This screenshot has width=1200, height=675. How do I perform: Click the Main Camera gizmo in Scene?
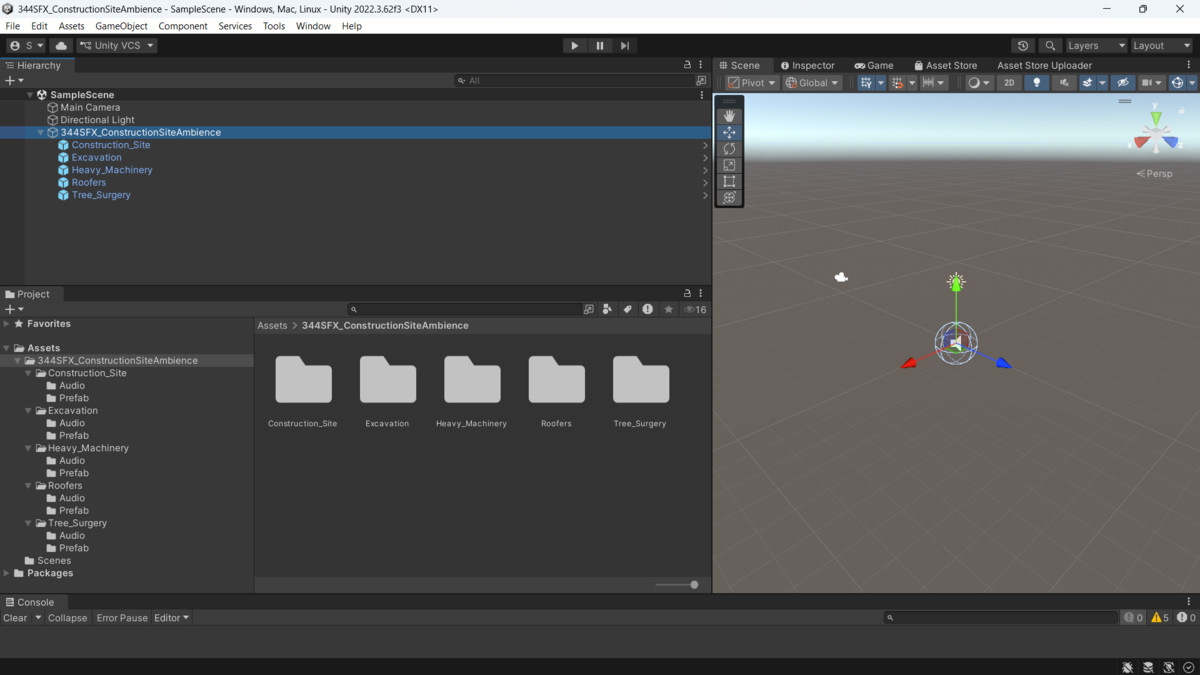tap(841, 277)
